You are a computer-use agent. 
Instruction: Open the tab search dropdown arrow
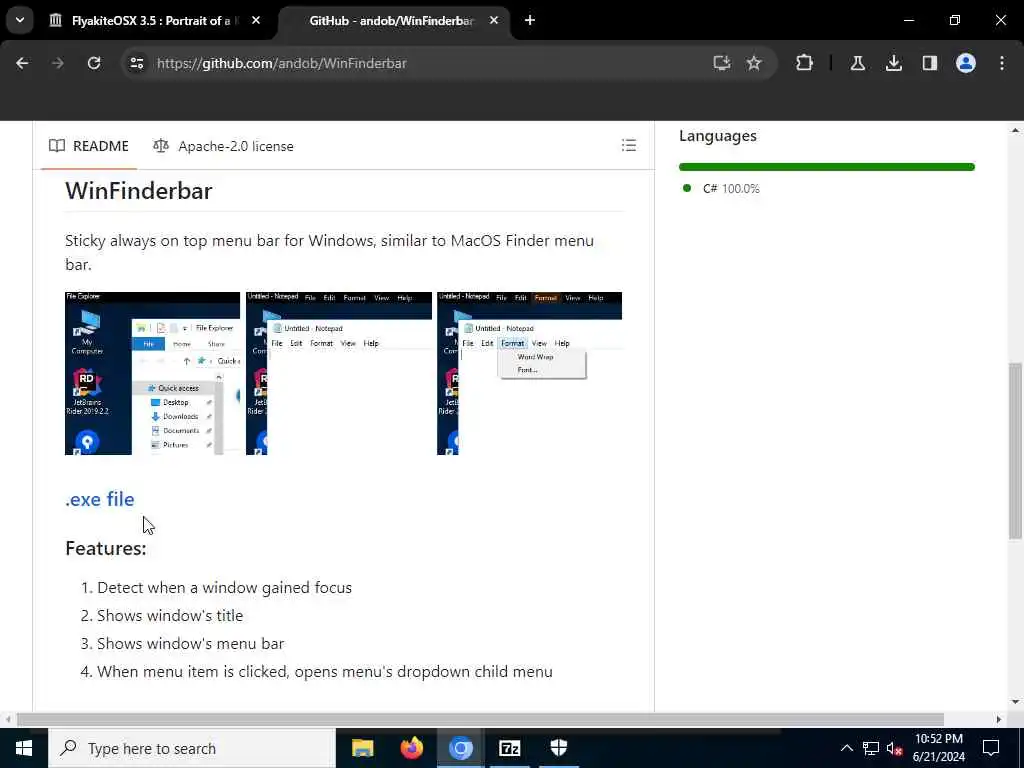[20, 20]
